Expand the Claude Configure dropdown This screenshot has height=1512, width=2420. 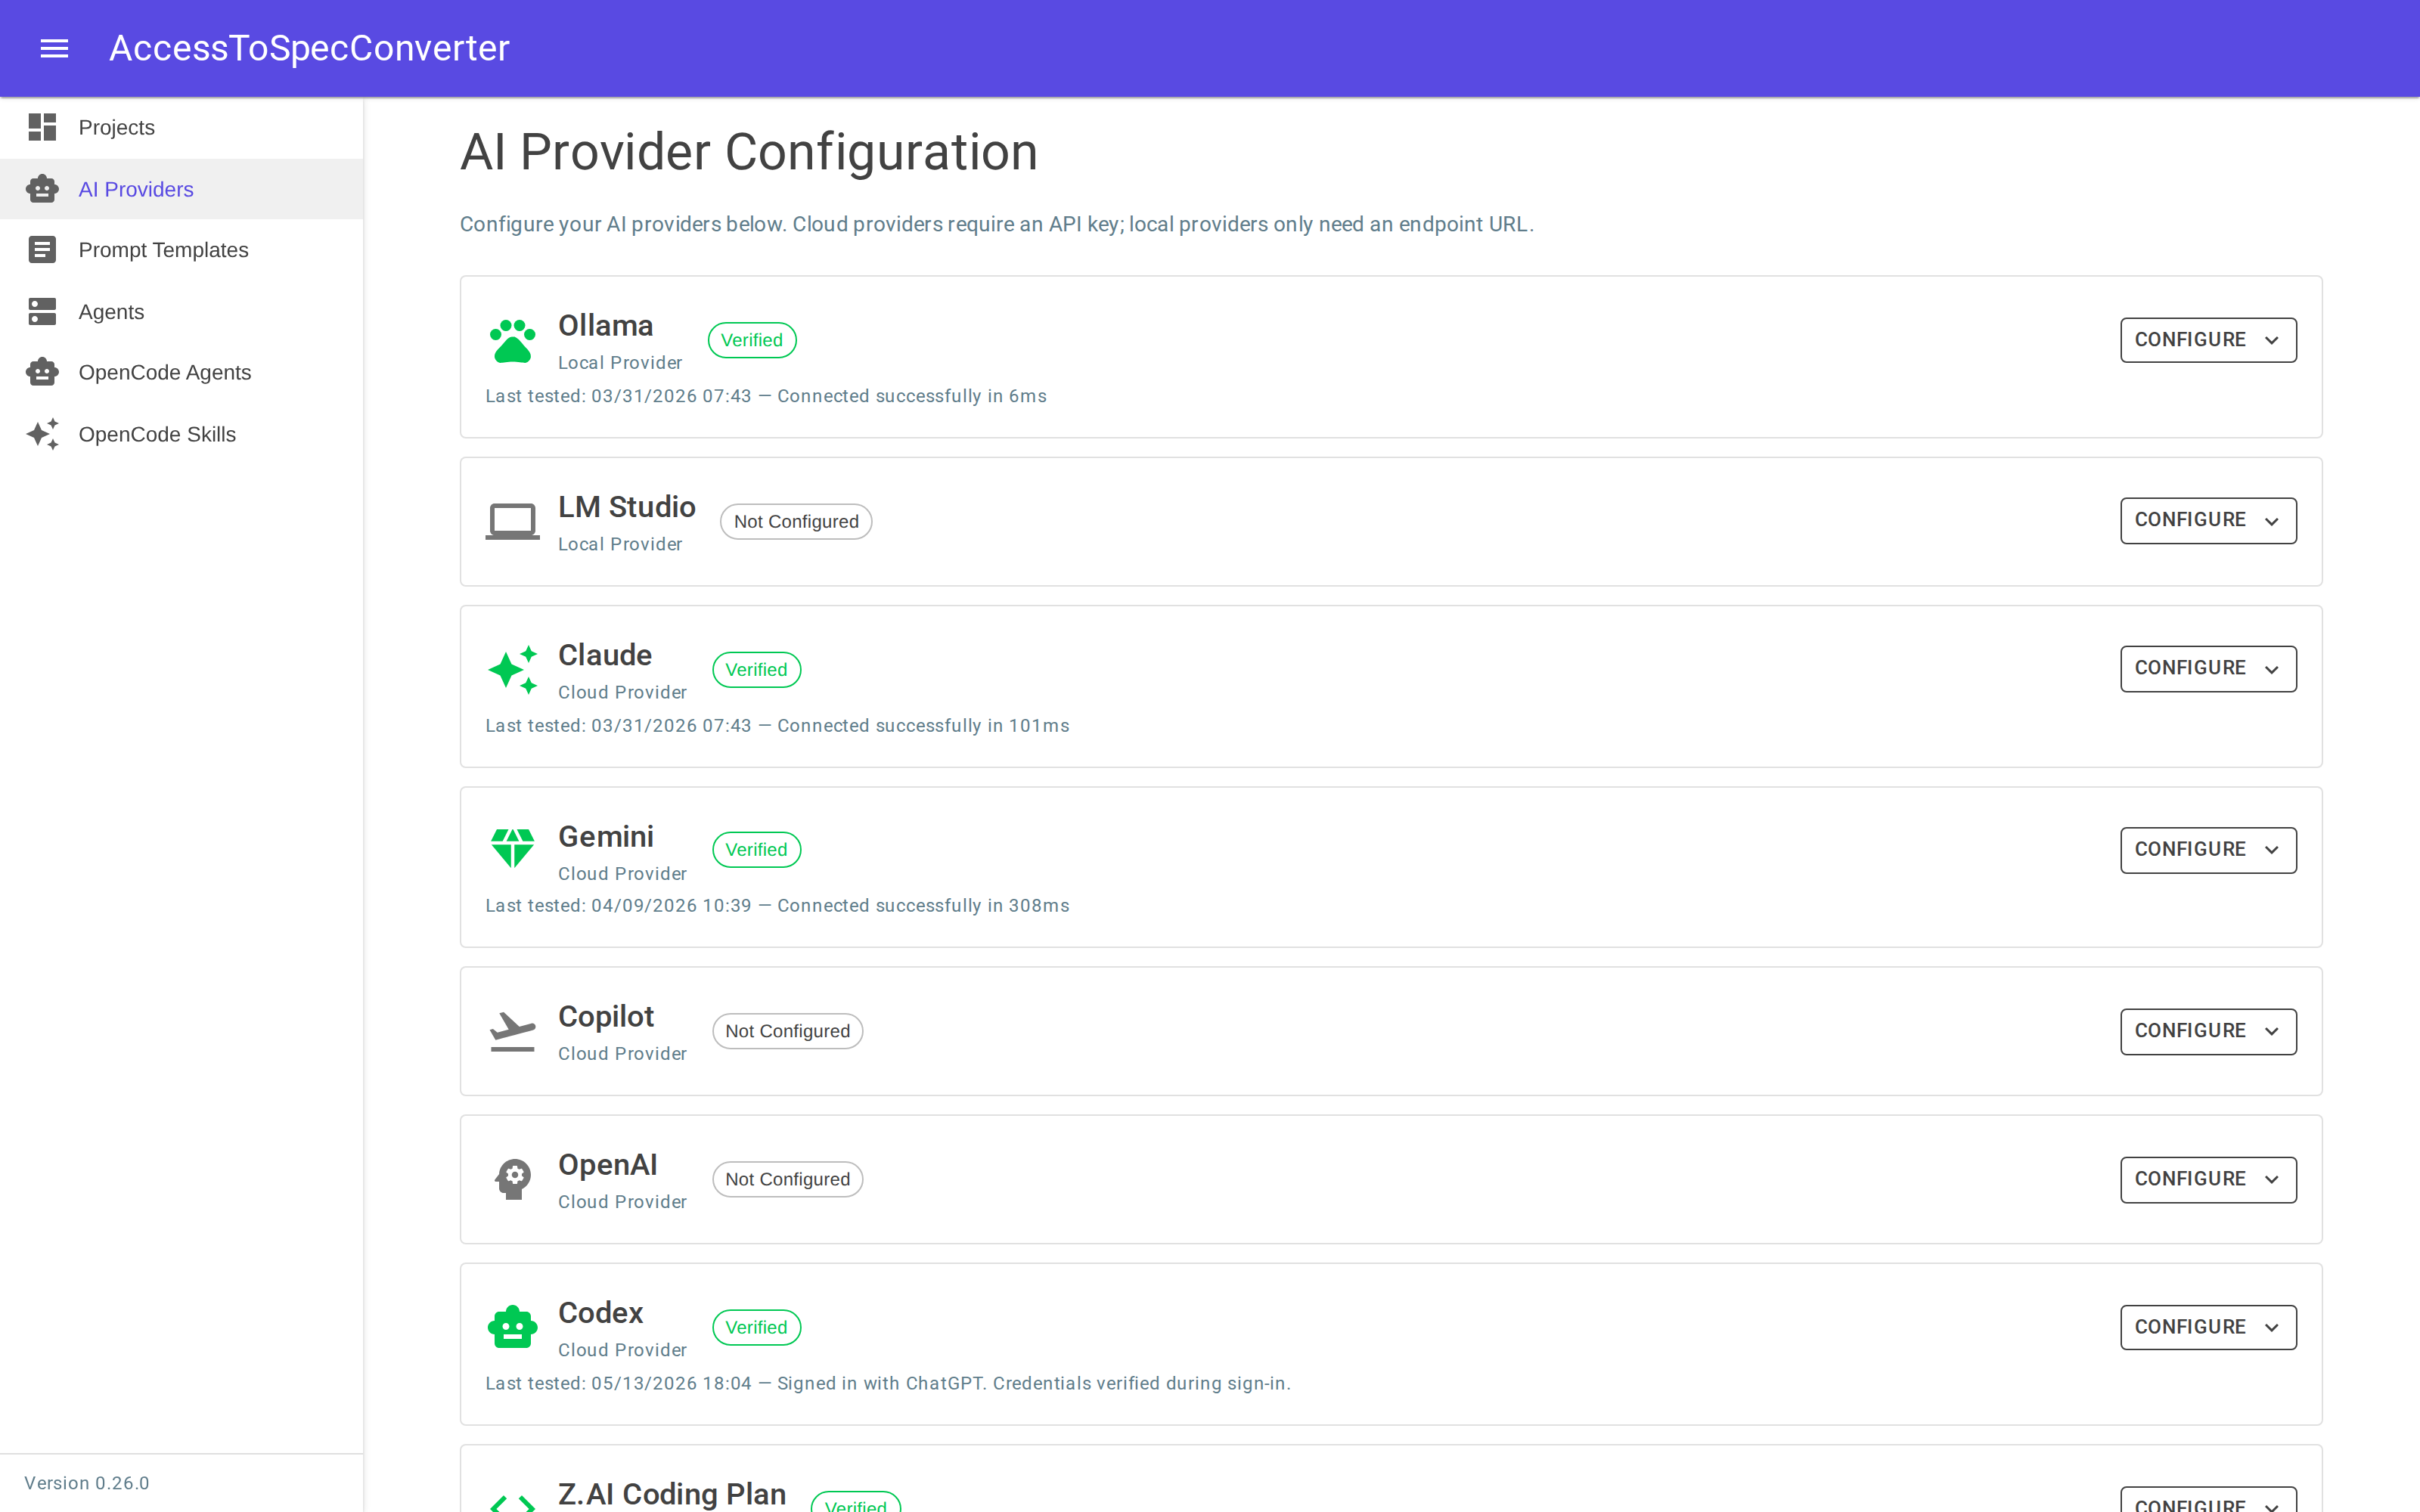point(2207,668)
